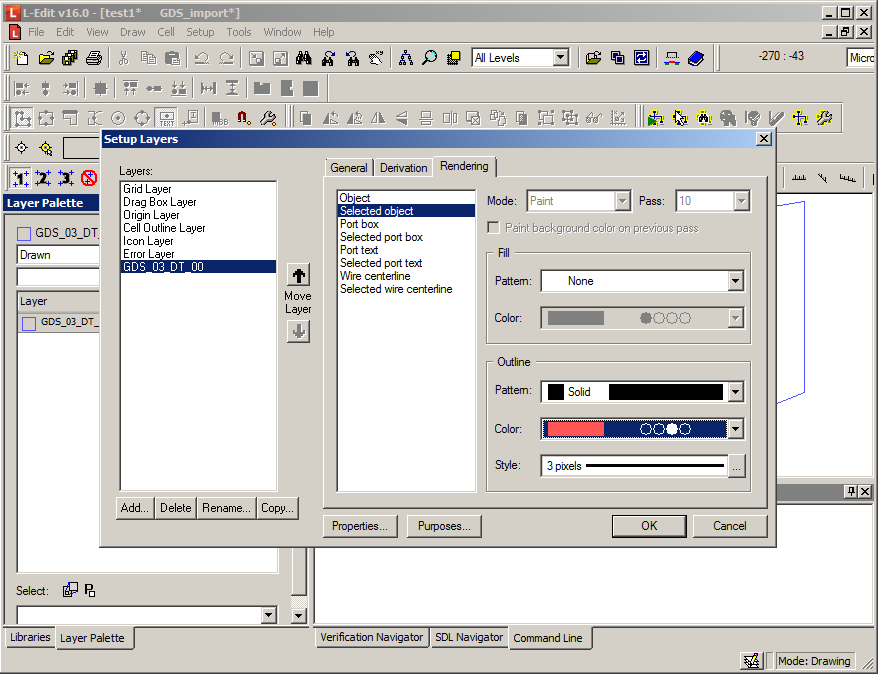Move the layer up with arrow button
This screenshot has width=878, height=674.
point(298,275)
